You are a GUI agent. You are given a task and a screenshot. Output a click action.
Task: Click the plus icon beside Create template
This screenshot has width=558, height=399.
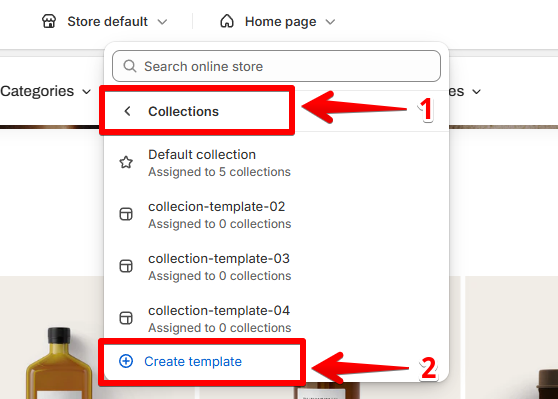point(126,361)
